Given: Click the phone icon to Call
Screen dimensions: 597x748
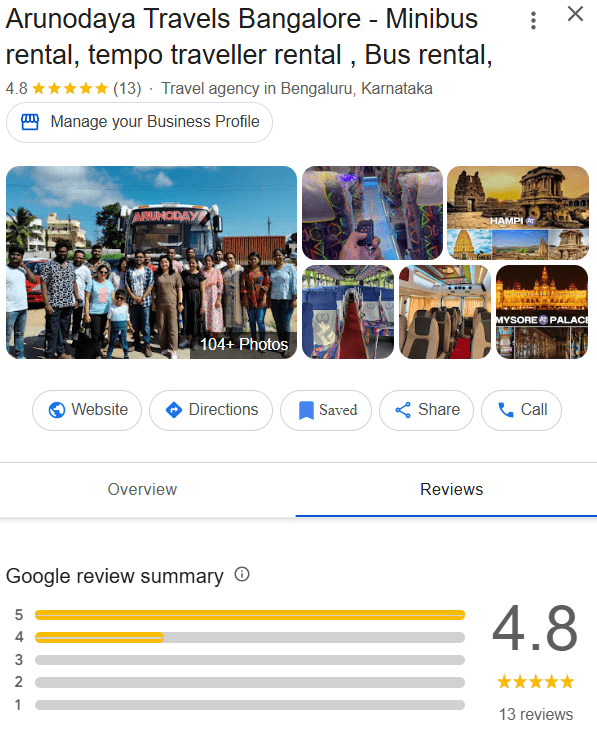Looking at the screenshot, I should pyautogui.click(x=505, y=410).
